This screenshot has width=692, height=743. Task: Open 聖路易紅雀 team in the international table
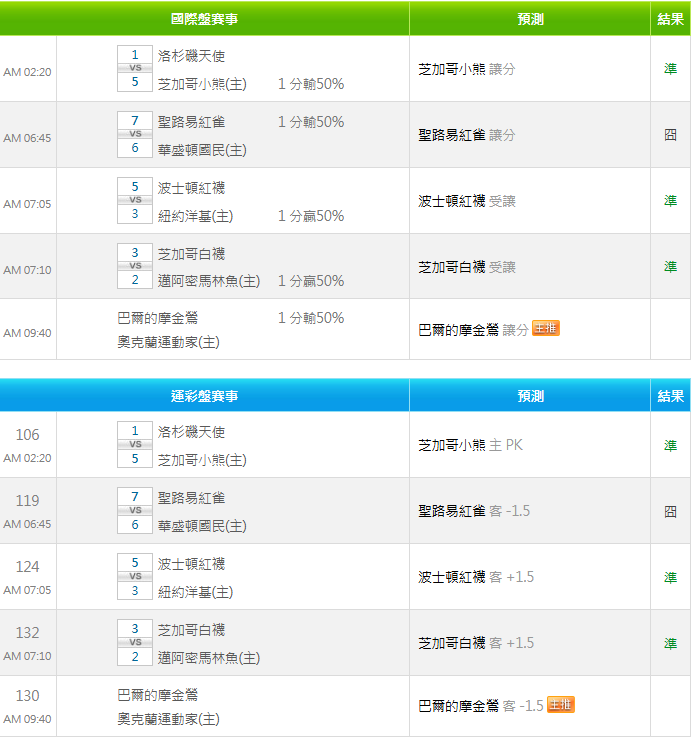191,122
